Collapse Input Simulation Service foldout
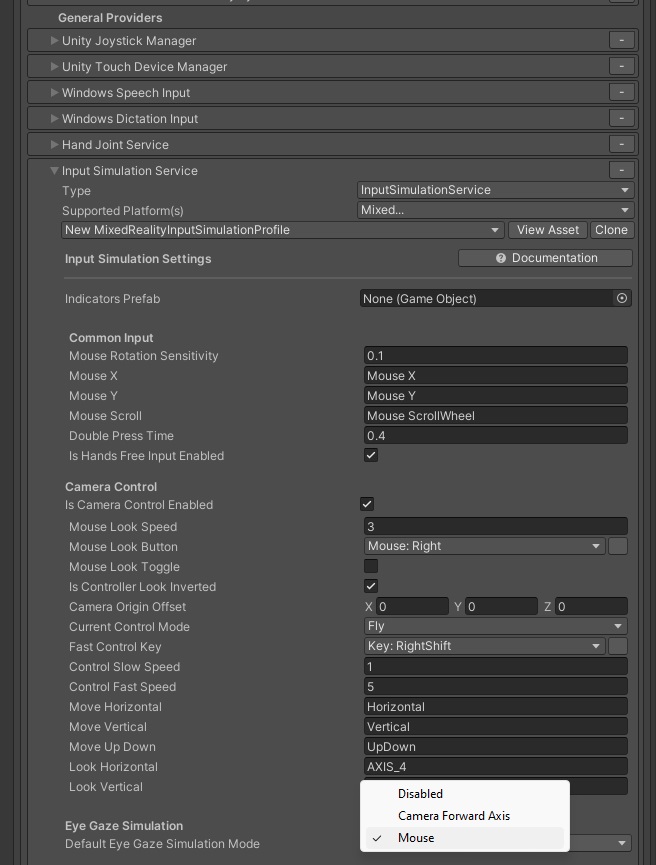 54,170
